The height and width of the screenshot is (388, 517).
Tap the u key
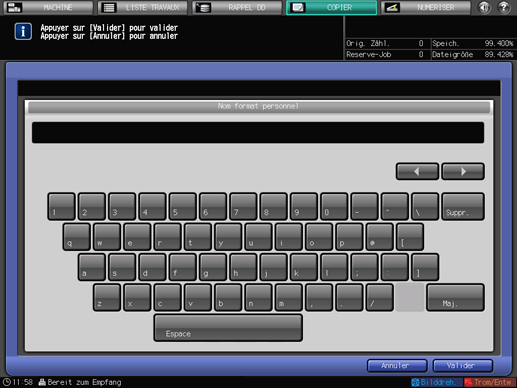tap(259, 237)
